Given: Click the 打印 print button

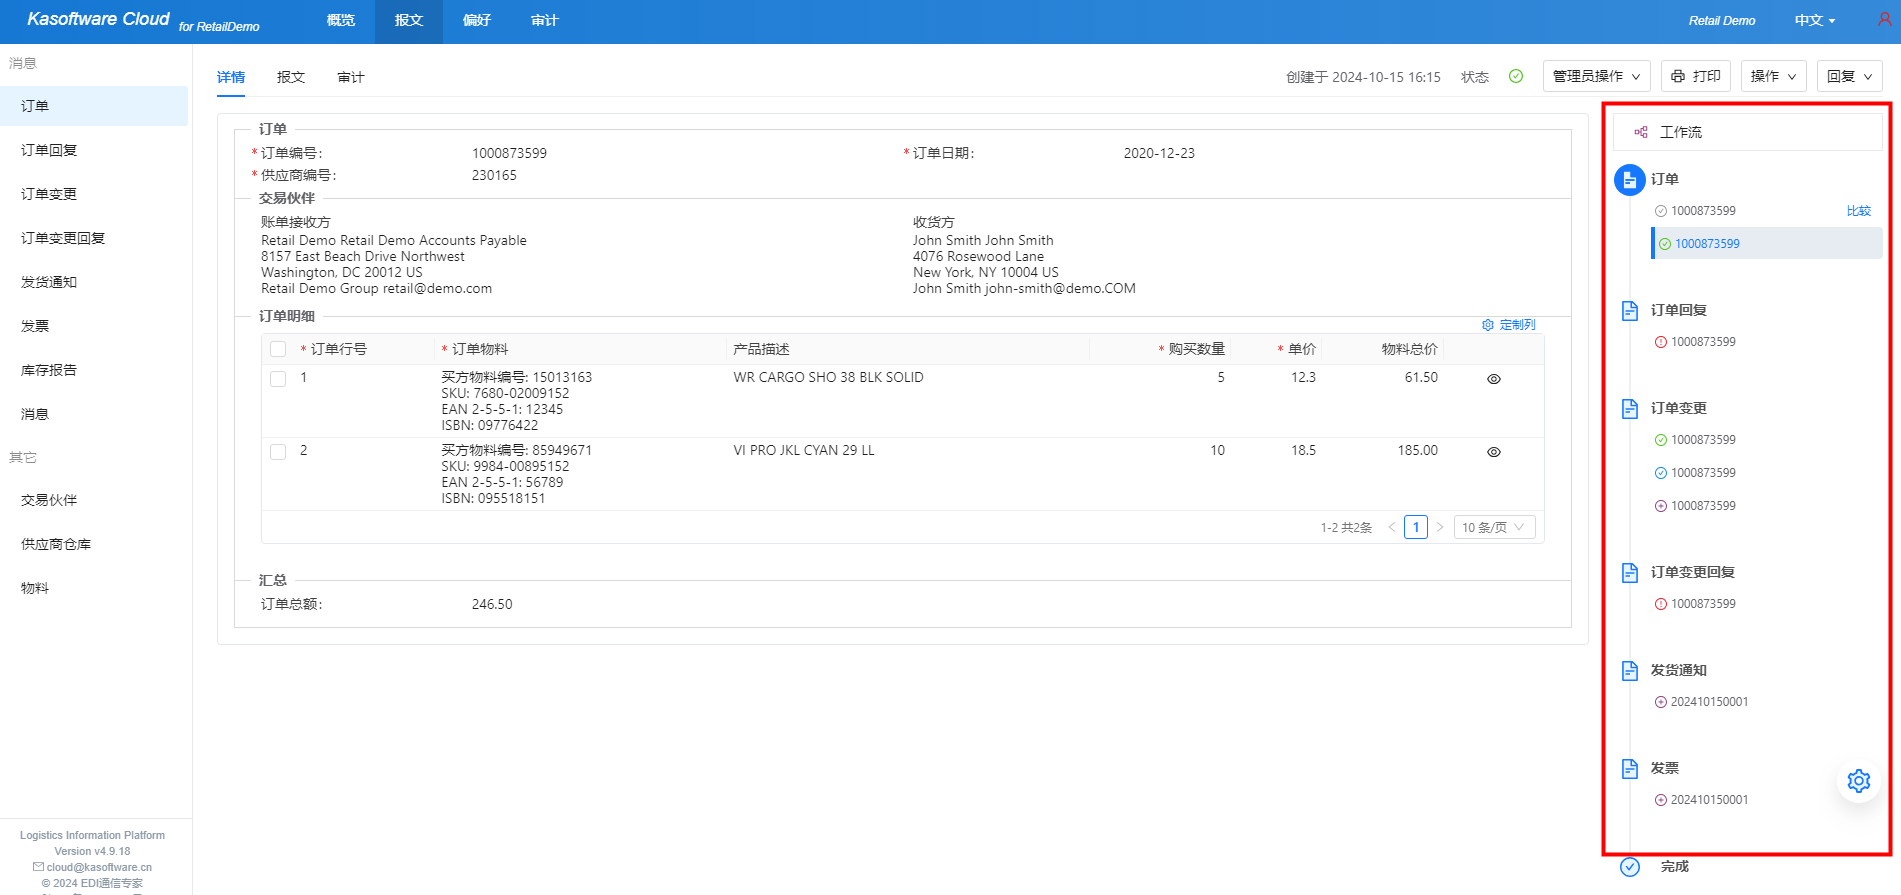Looking at the screenshot, I should click(x=1695, y=76).
